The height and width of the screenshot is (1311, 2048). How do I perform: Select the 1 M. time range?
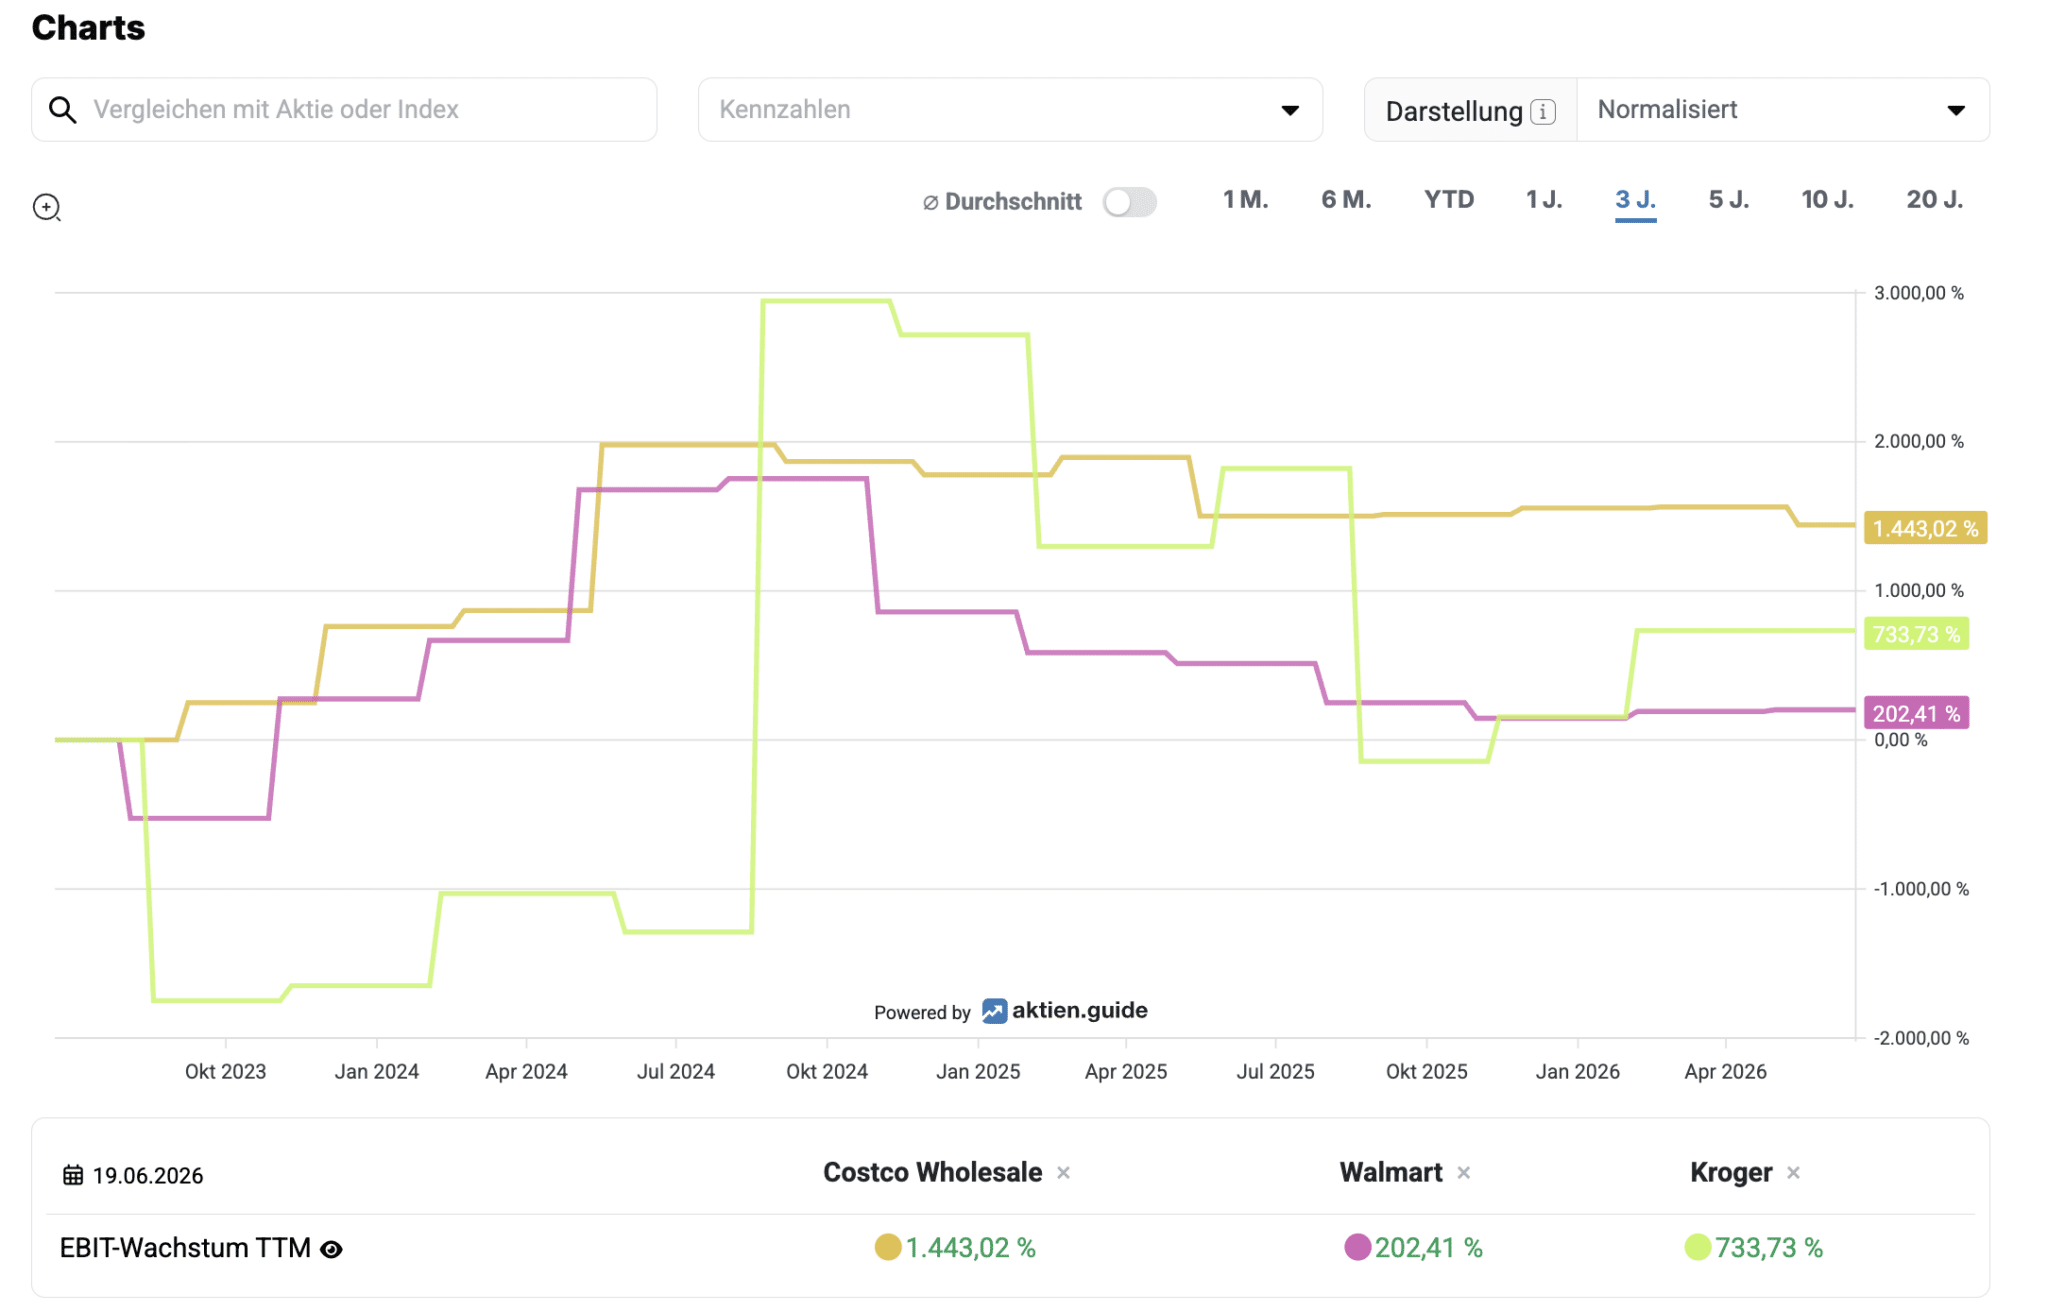coord(1245,200)
